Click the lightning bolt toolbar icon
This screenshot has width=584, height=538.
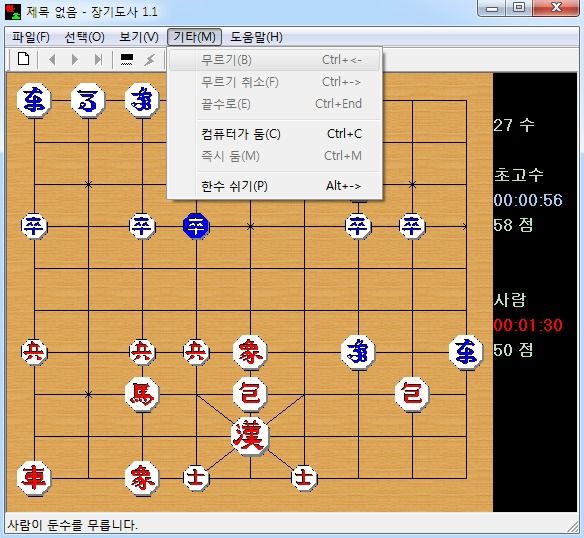click(x=150, y=59)
